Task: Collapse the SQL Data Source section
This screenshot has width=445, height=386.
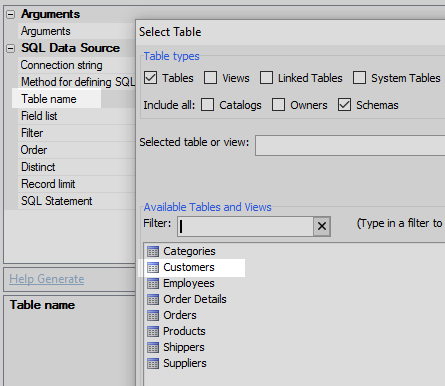Action: pyautogui.click(x=11, y=48)
